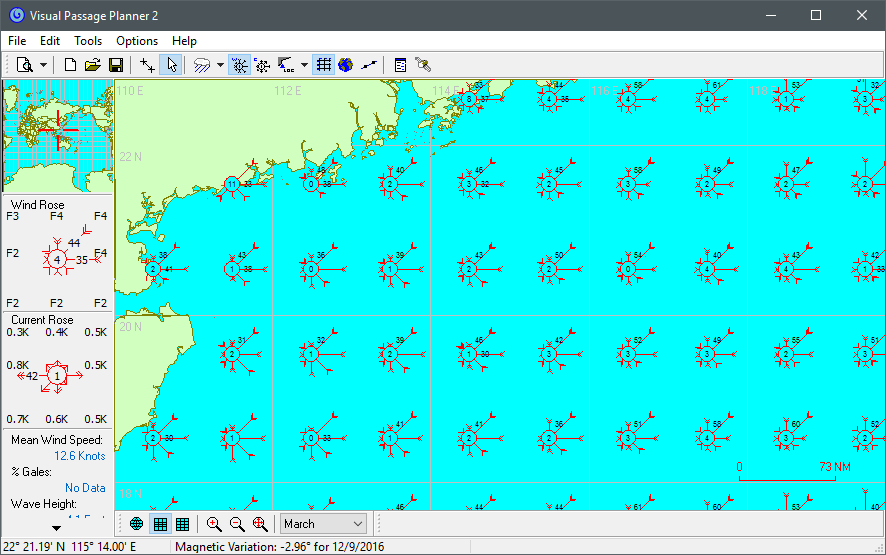886x555 pixels.
Task: Expand the print preview dropdown arrow
Action: 44,65
